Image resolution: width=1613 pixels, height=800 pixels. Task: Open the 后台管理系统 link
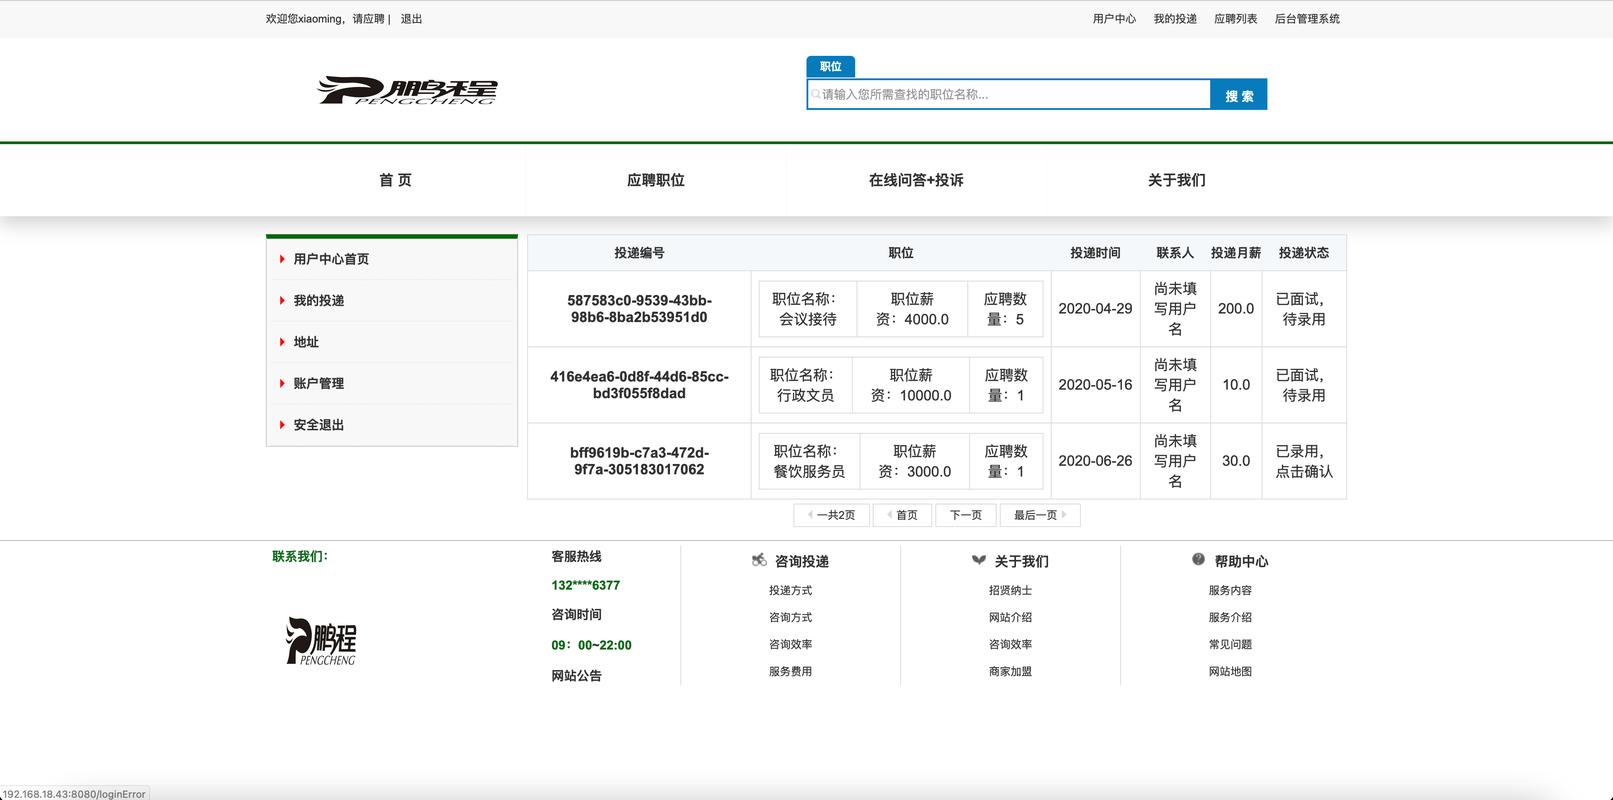[1307, 19]
